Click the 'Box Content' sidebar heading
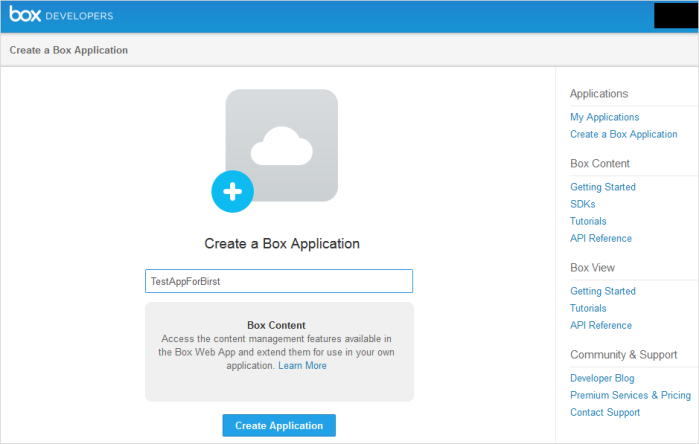699x444 pixels. point(600,164)
